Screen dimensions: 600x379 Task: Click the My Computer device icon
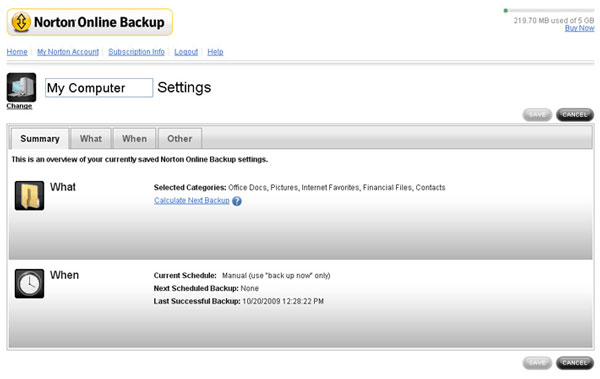[21, 87]
